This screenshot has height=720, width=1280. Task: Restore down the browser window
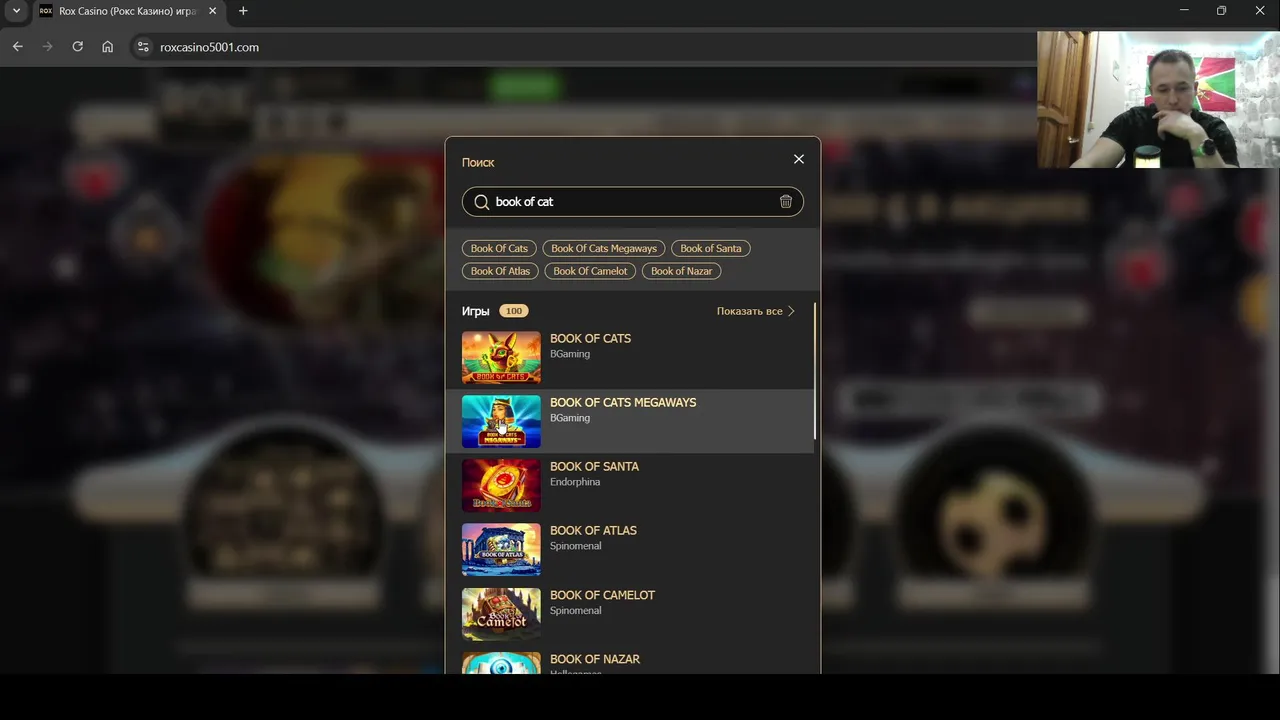click(x=1221, y=11)
